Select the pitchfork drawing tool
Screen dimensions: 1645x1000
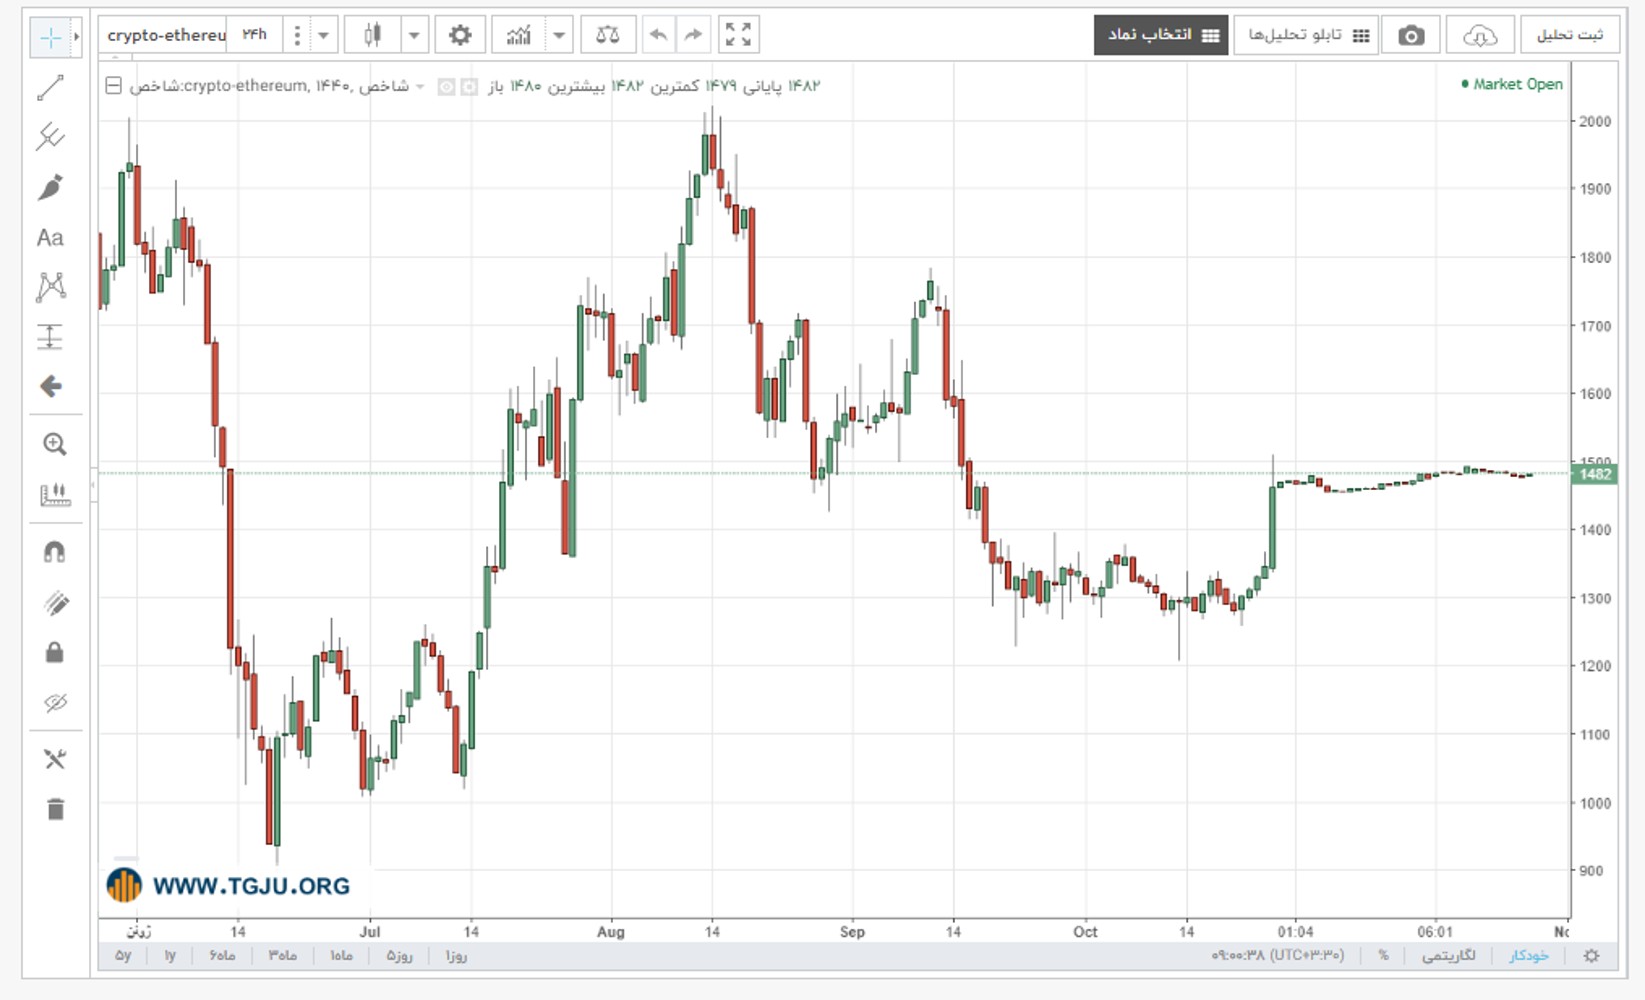tap(50, 137)
